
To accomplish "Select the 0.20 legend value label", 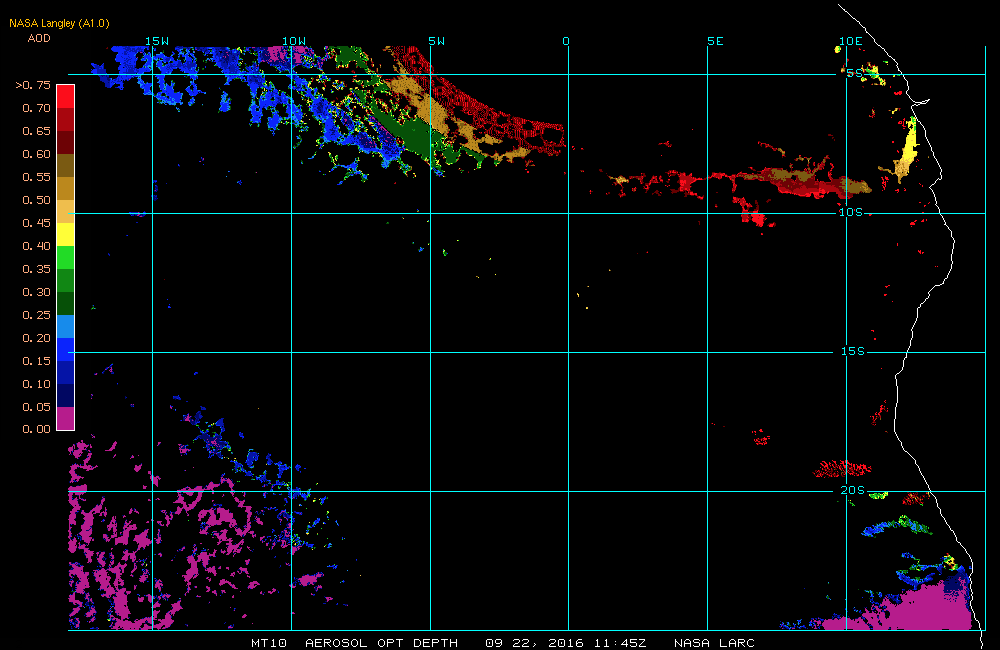I will (x=36, y=338).
